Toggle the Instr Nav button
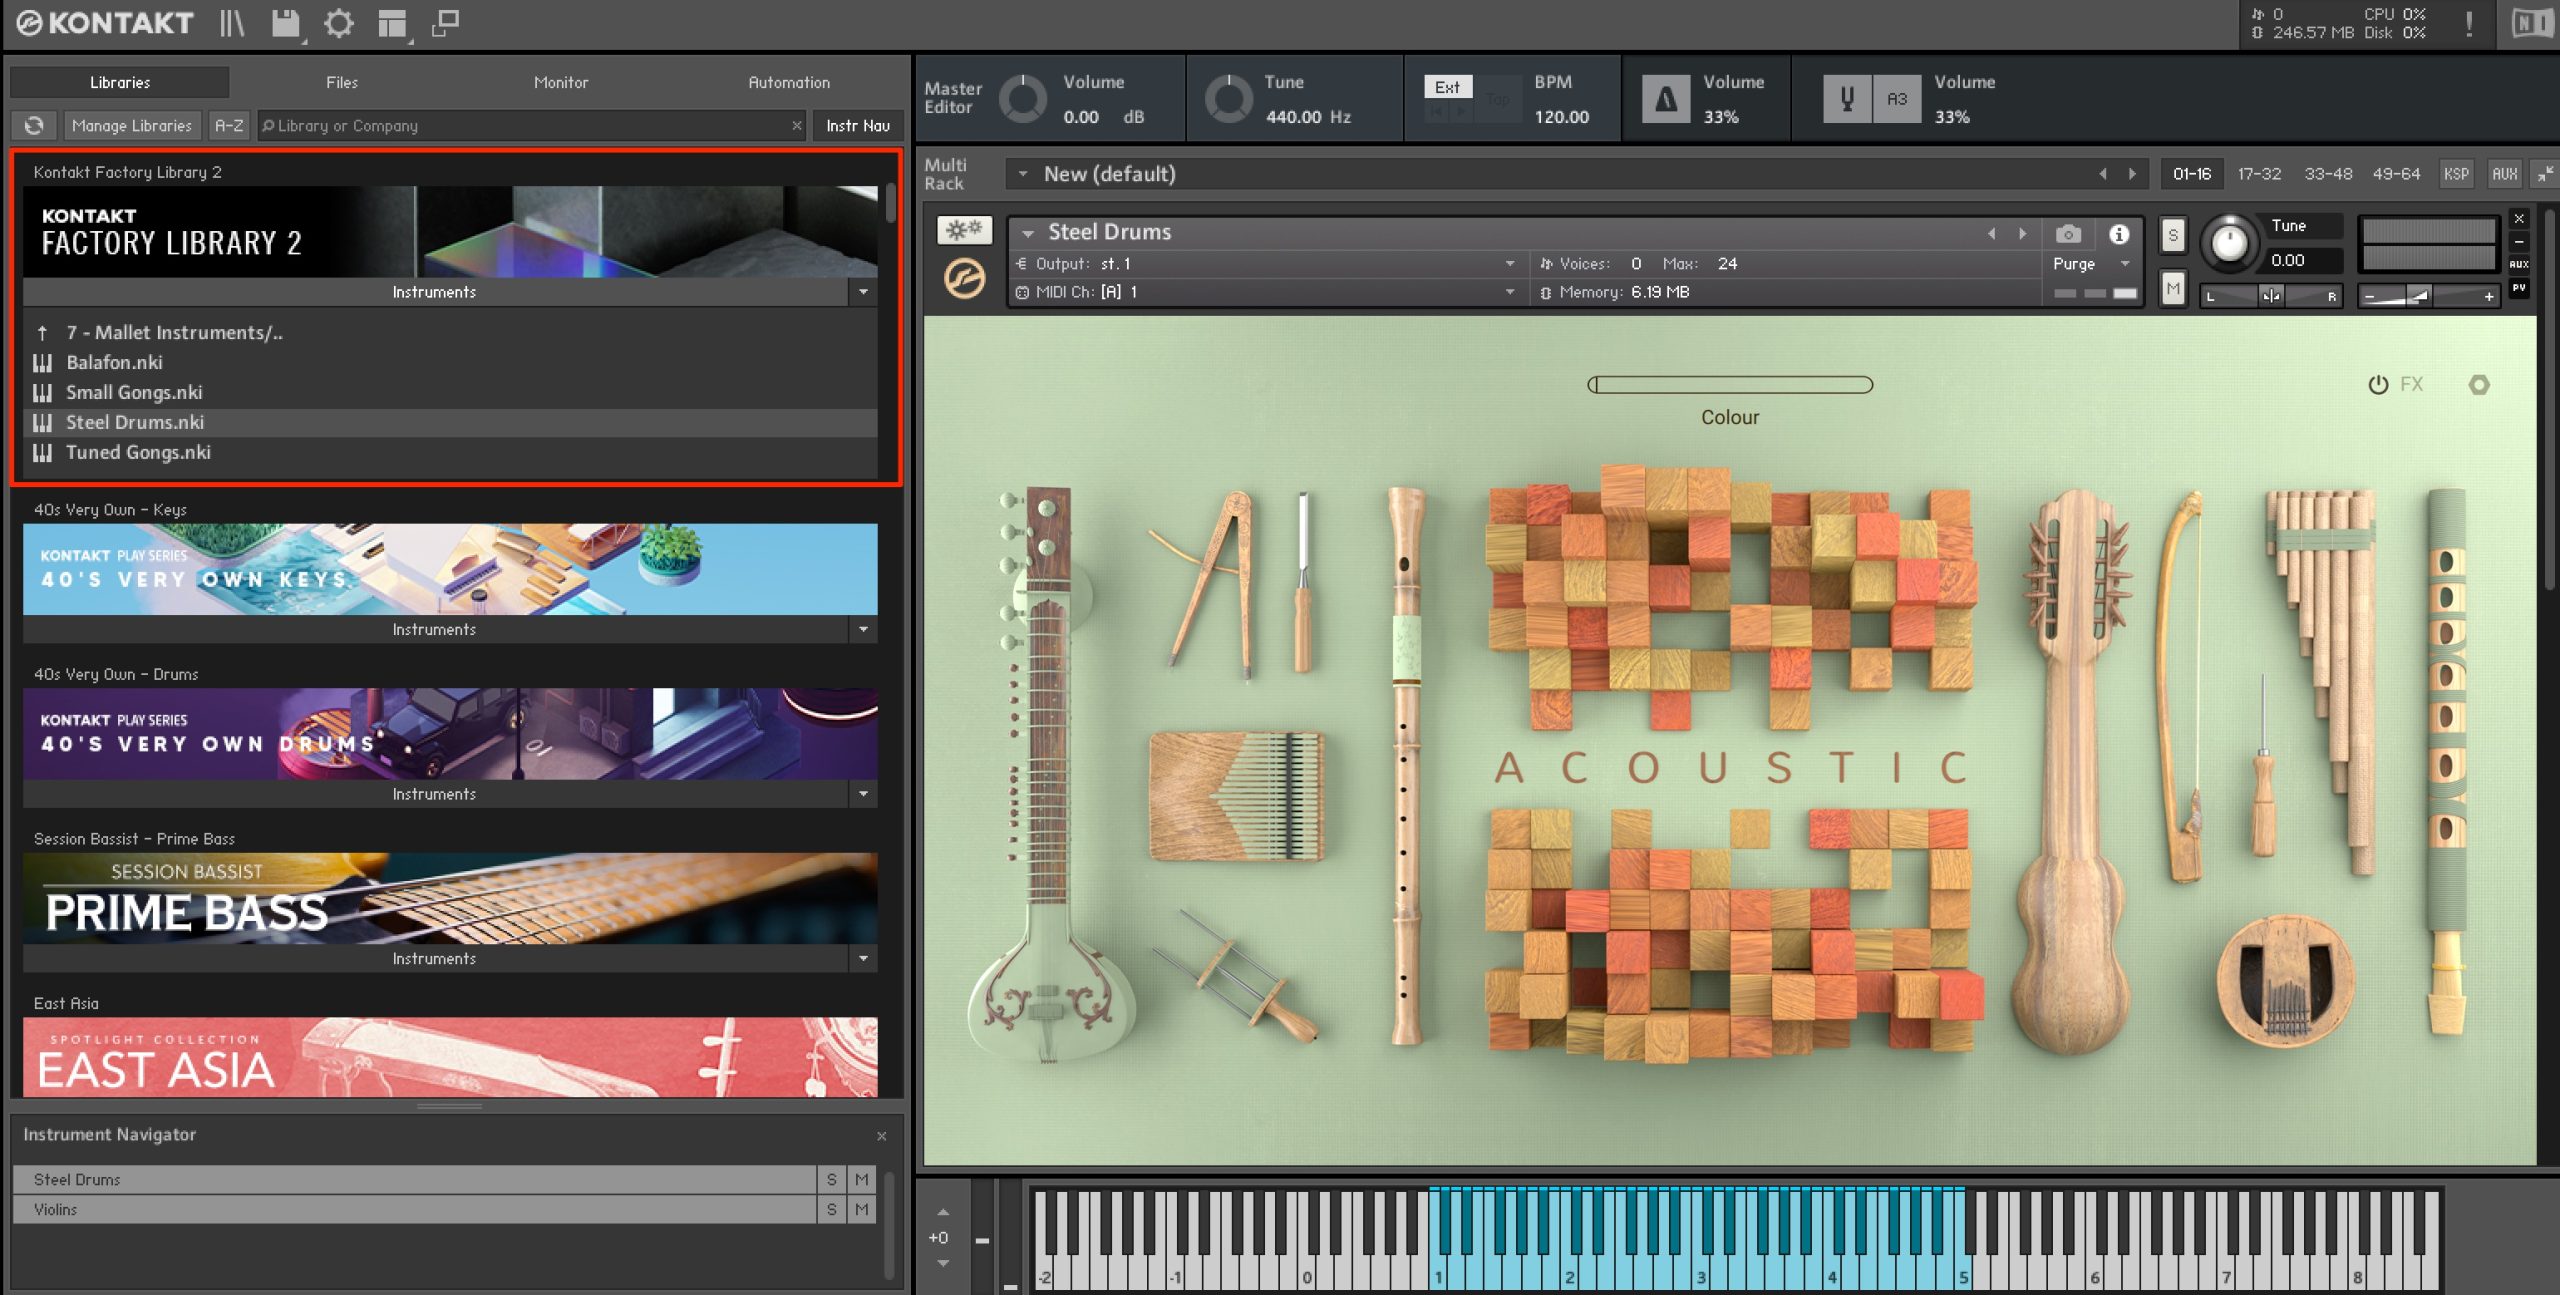Viewport: 2560px width, 1295px height. [858, 125]
